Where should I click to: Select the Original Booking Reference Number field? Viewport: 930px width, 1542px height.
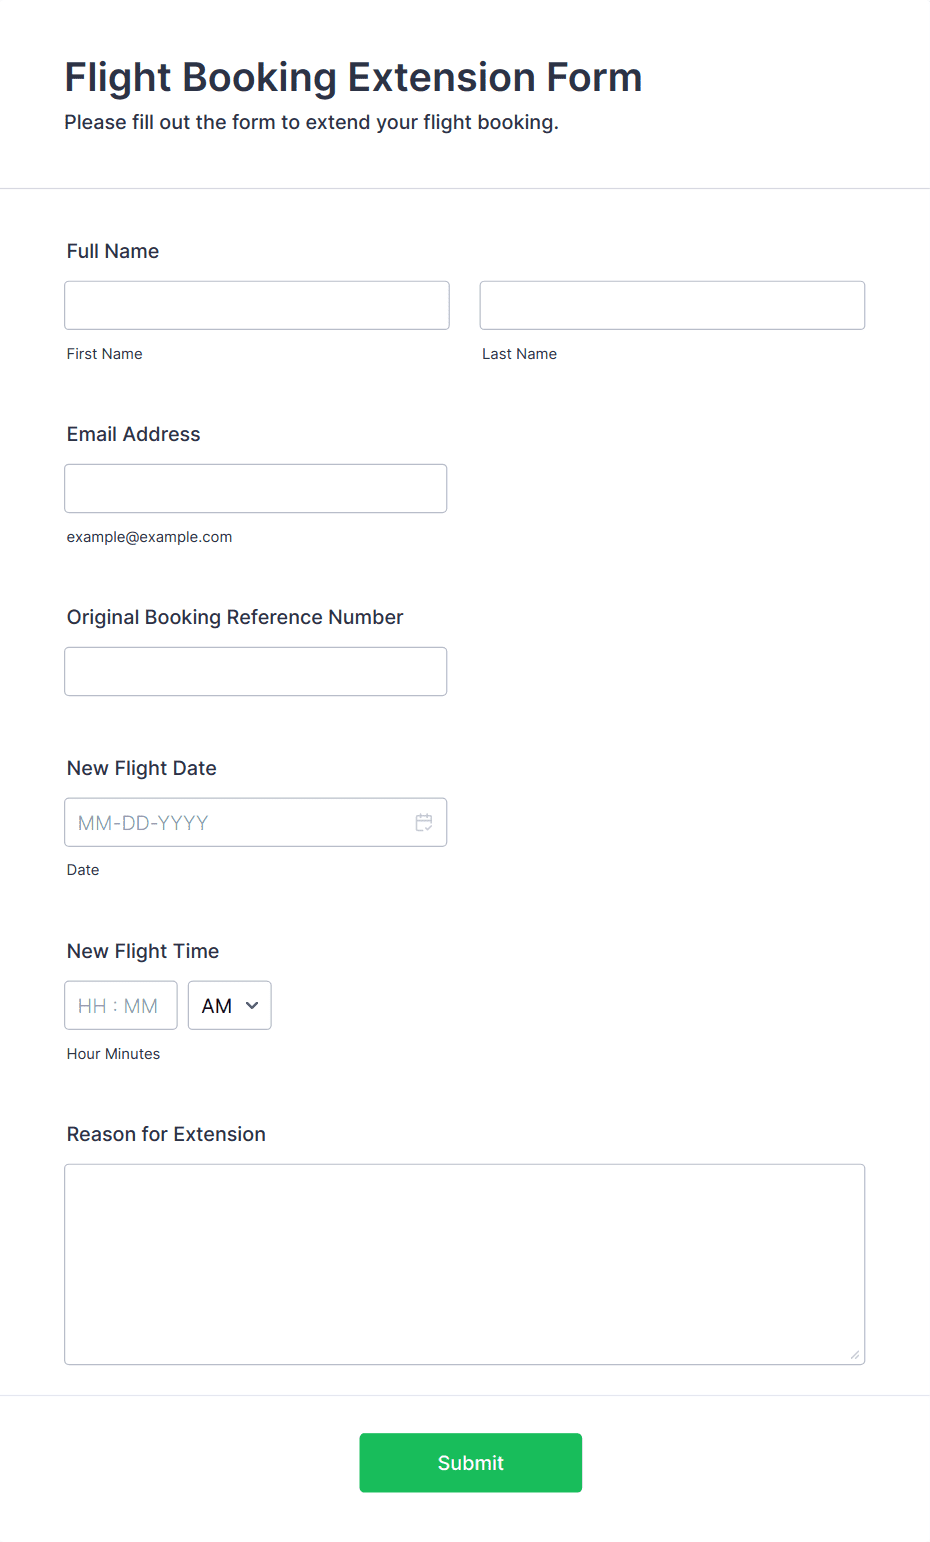[256, 671]
